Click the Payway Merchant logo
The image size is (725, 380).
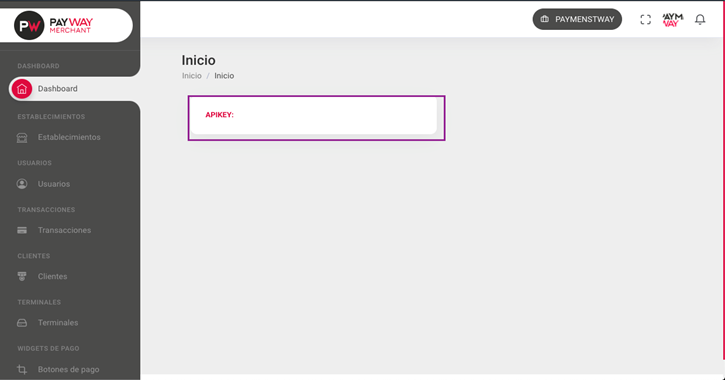[54, 25]
